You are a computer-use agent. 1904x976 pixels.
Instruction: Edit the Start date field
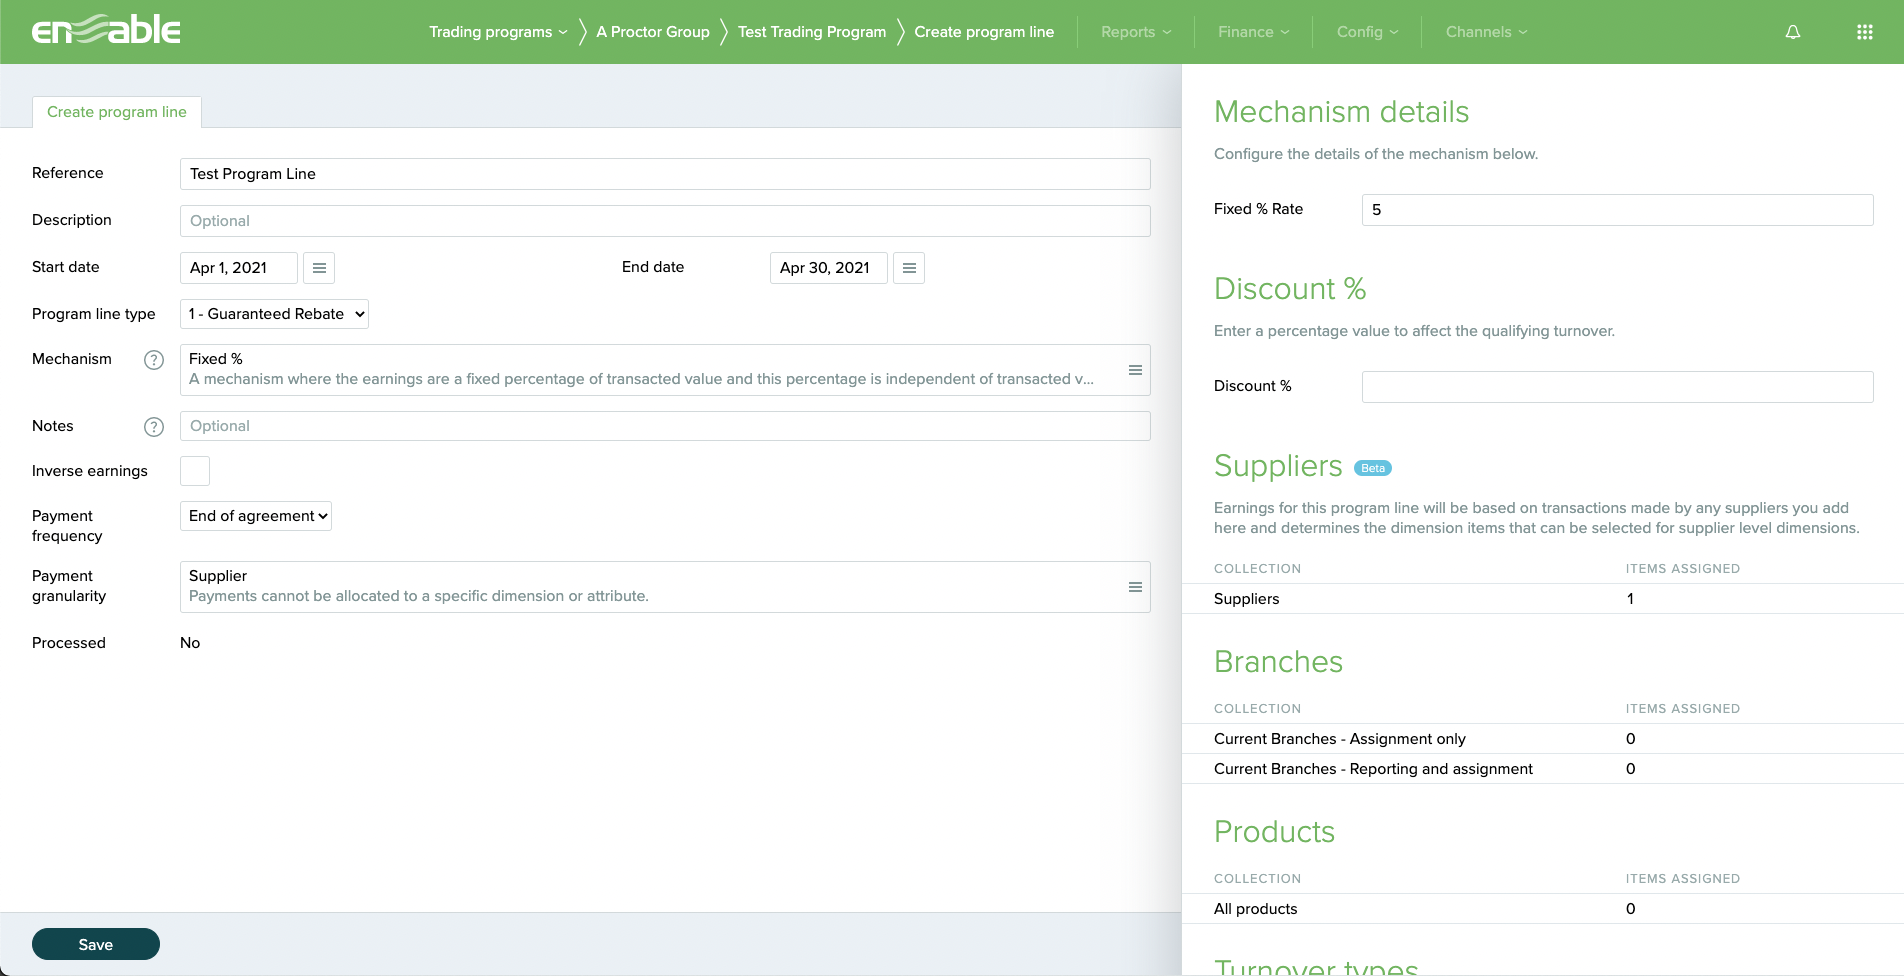239,268
